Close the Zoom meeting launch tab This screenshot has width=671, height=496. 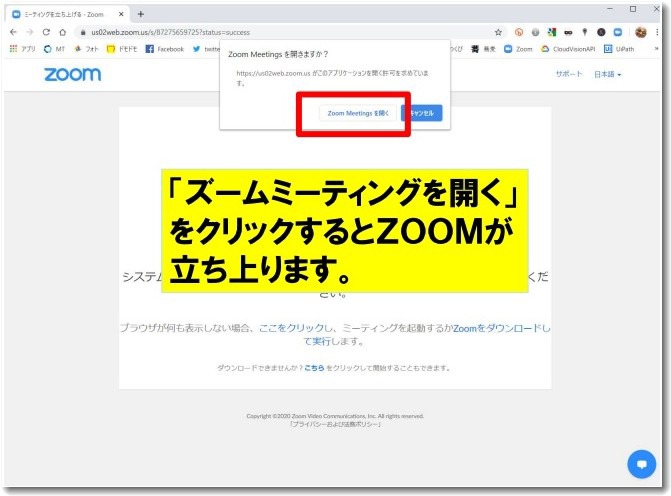121,14
